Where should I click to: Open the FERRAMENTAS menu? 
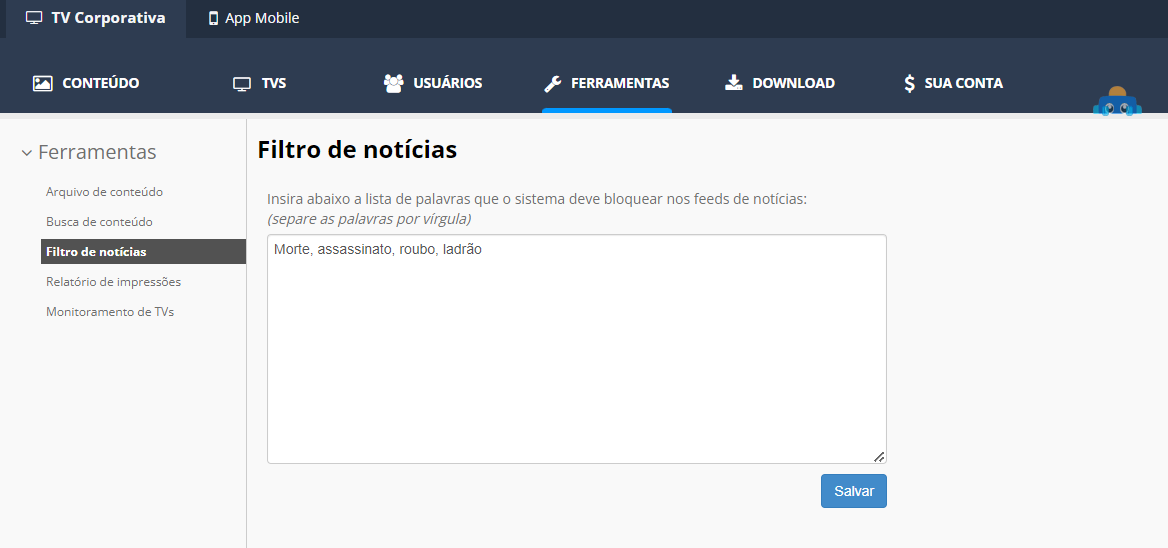click(x=606, y=83)
